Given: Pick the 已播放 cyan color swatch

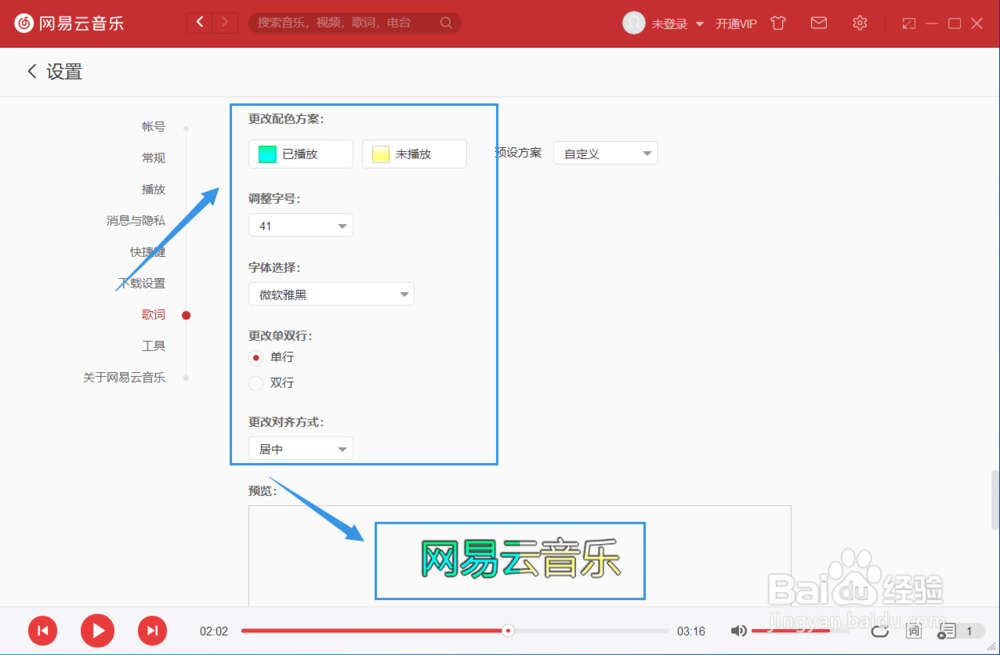Looking at the screenshot, I should coord(267,154).
